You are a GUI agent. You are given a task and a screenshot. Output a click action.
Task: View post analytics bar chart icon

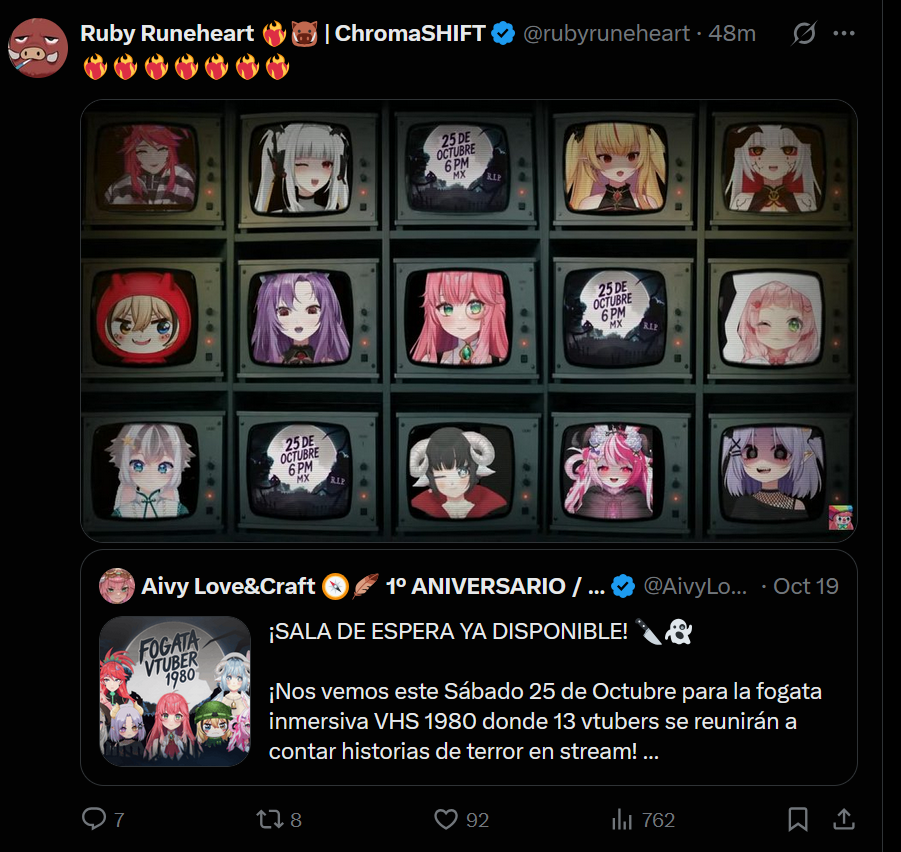[x=622, y=819]
